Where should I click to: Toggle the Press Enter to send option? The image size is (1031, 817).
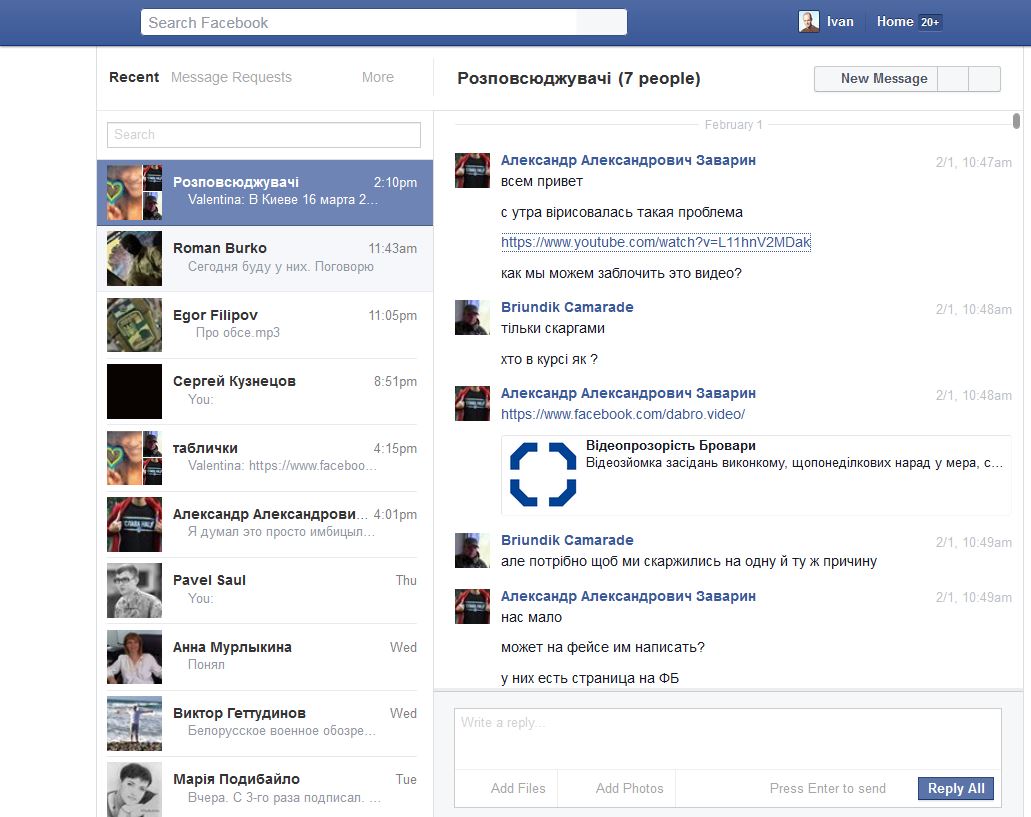pos(827,788)
